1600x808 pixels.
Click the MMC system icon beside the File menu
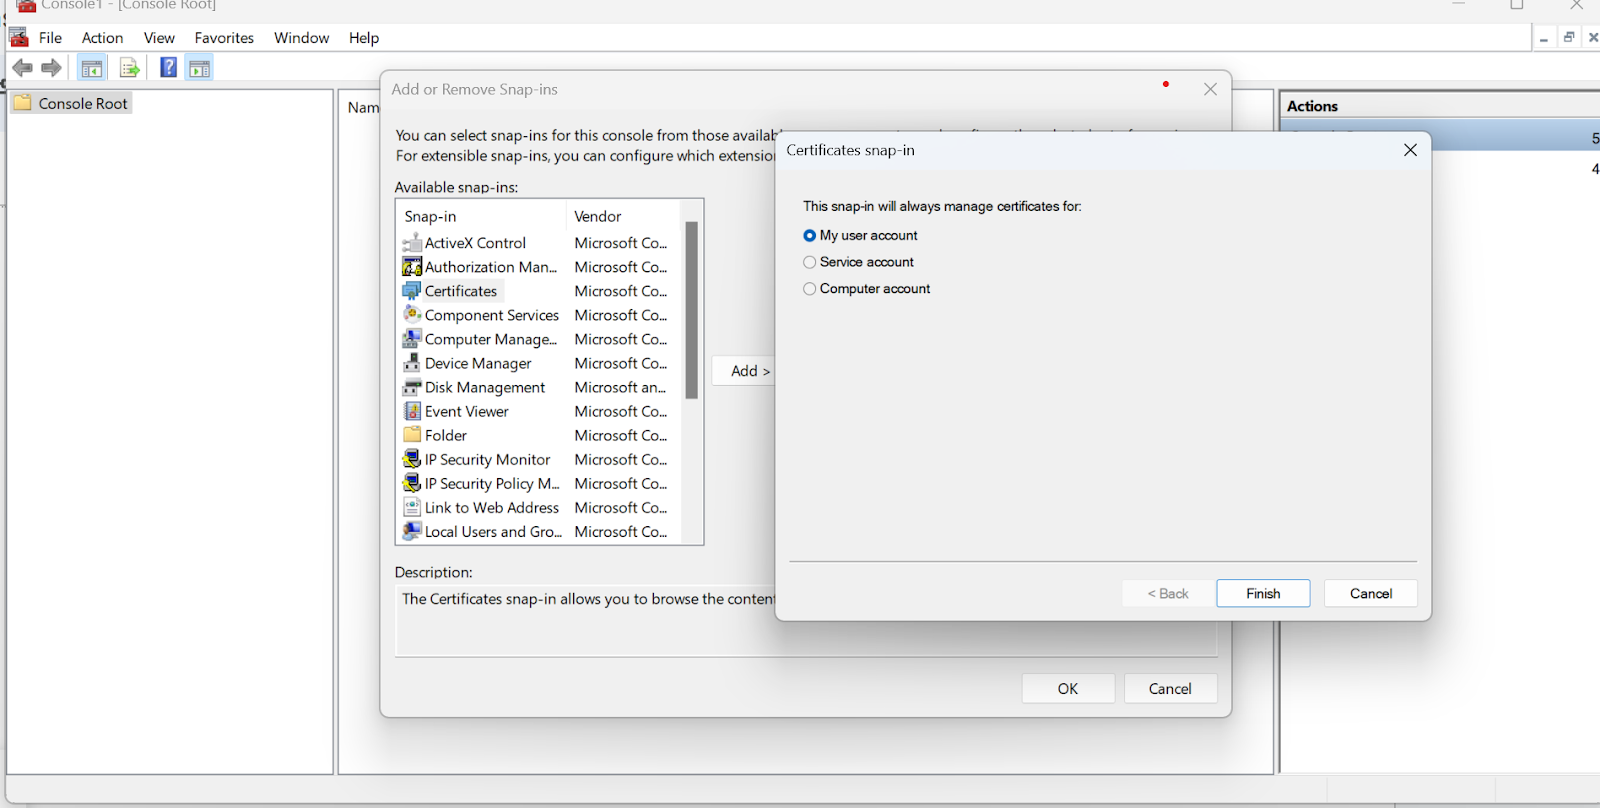19,38
